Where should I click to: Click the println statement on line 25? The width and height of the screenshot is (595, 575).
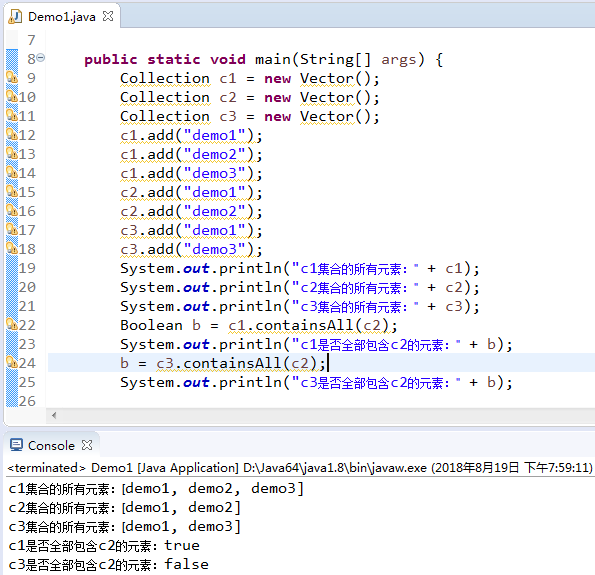(316, 383)
